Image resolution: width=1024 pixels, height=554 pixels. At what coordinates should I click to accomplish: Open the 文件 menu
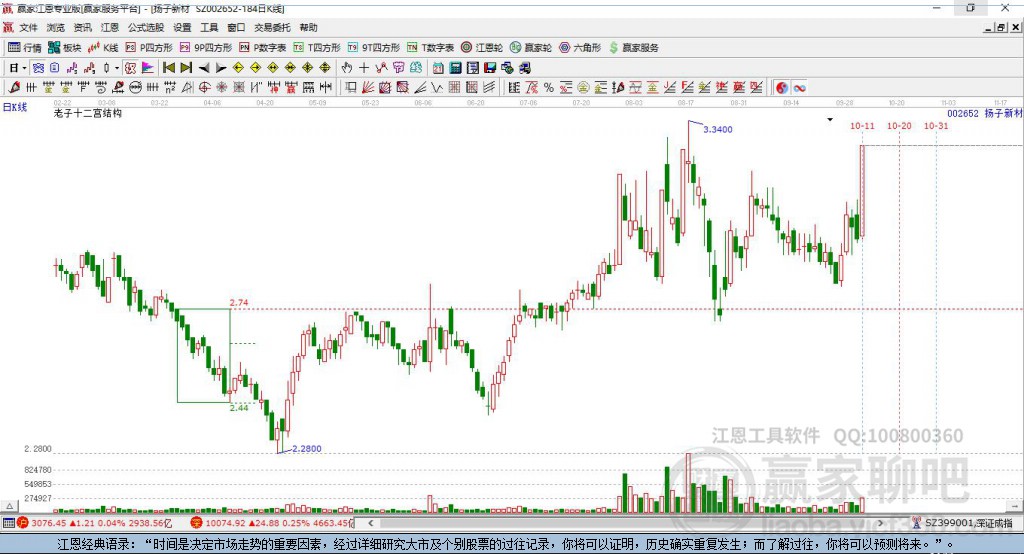tap(29, 27)
